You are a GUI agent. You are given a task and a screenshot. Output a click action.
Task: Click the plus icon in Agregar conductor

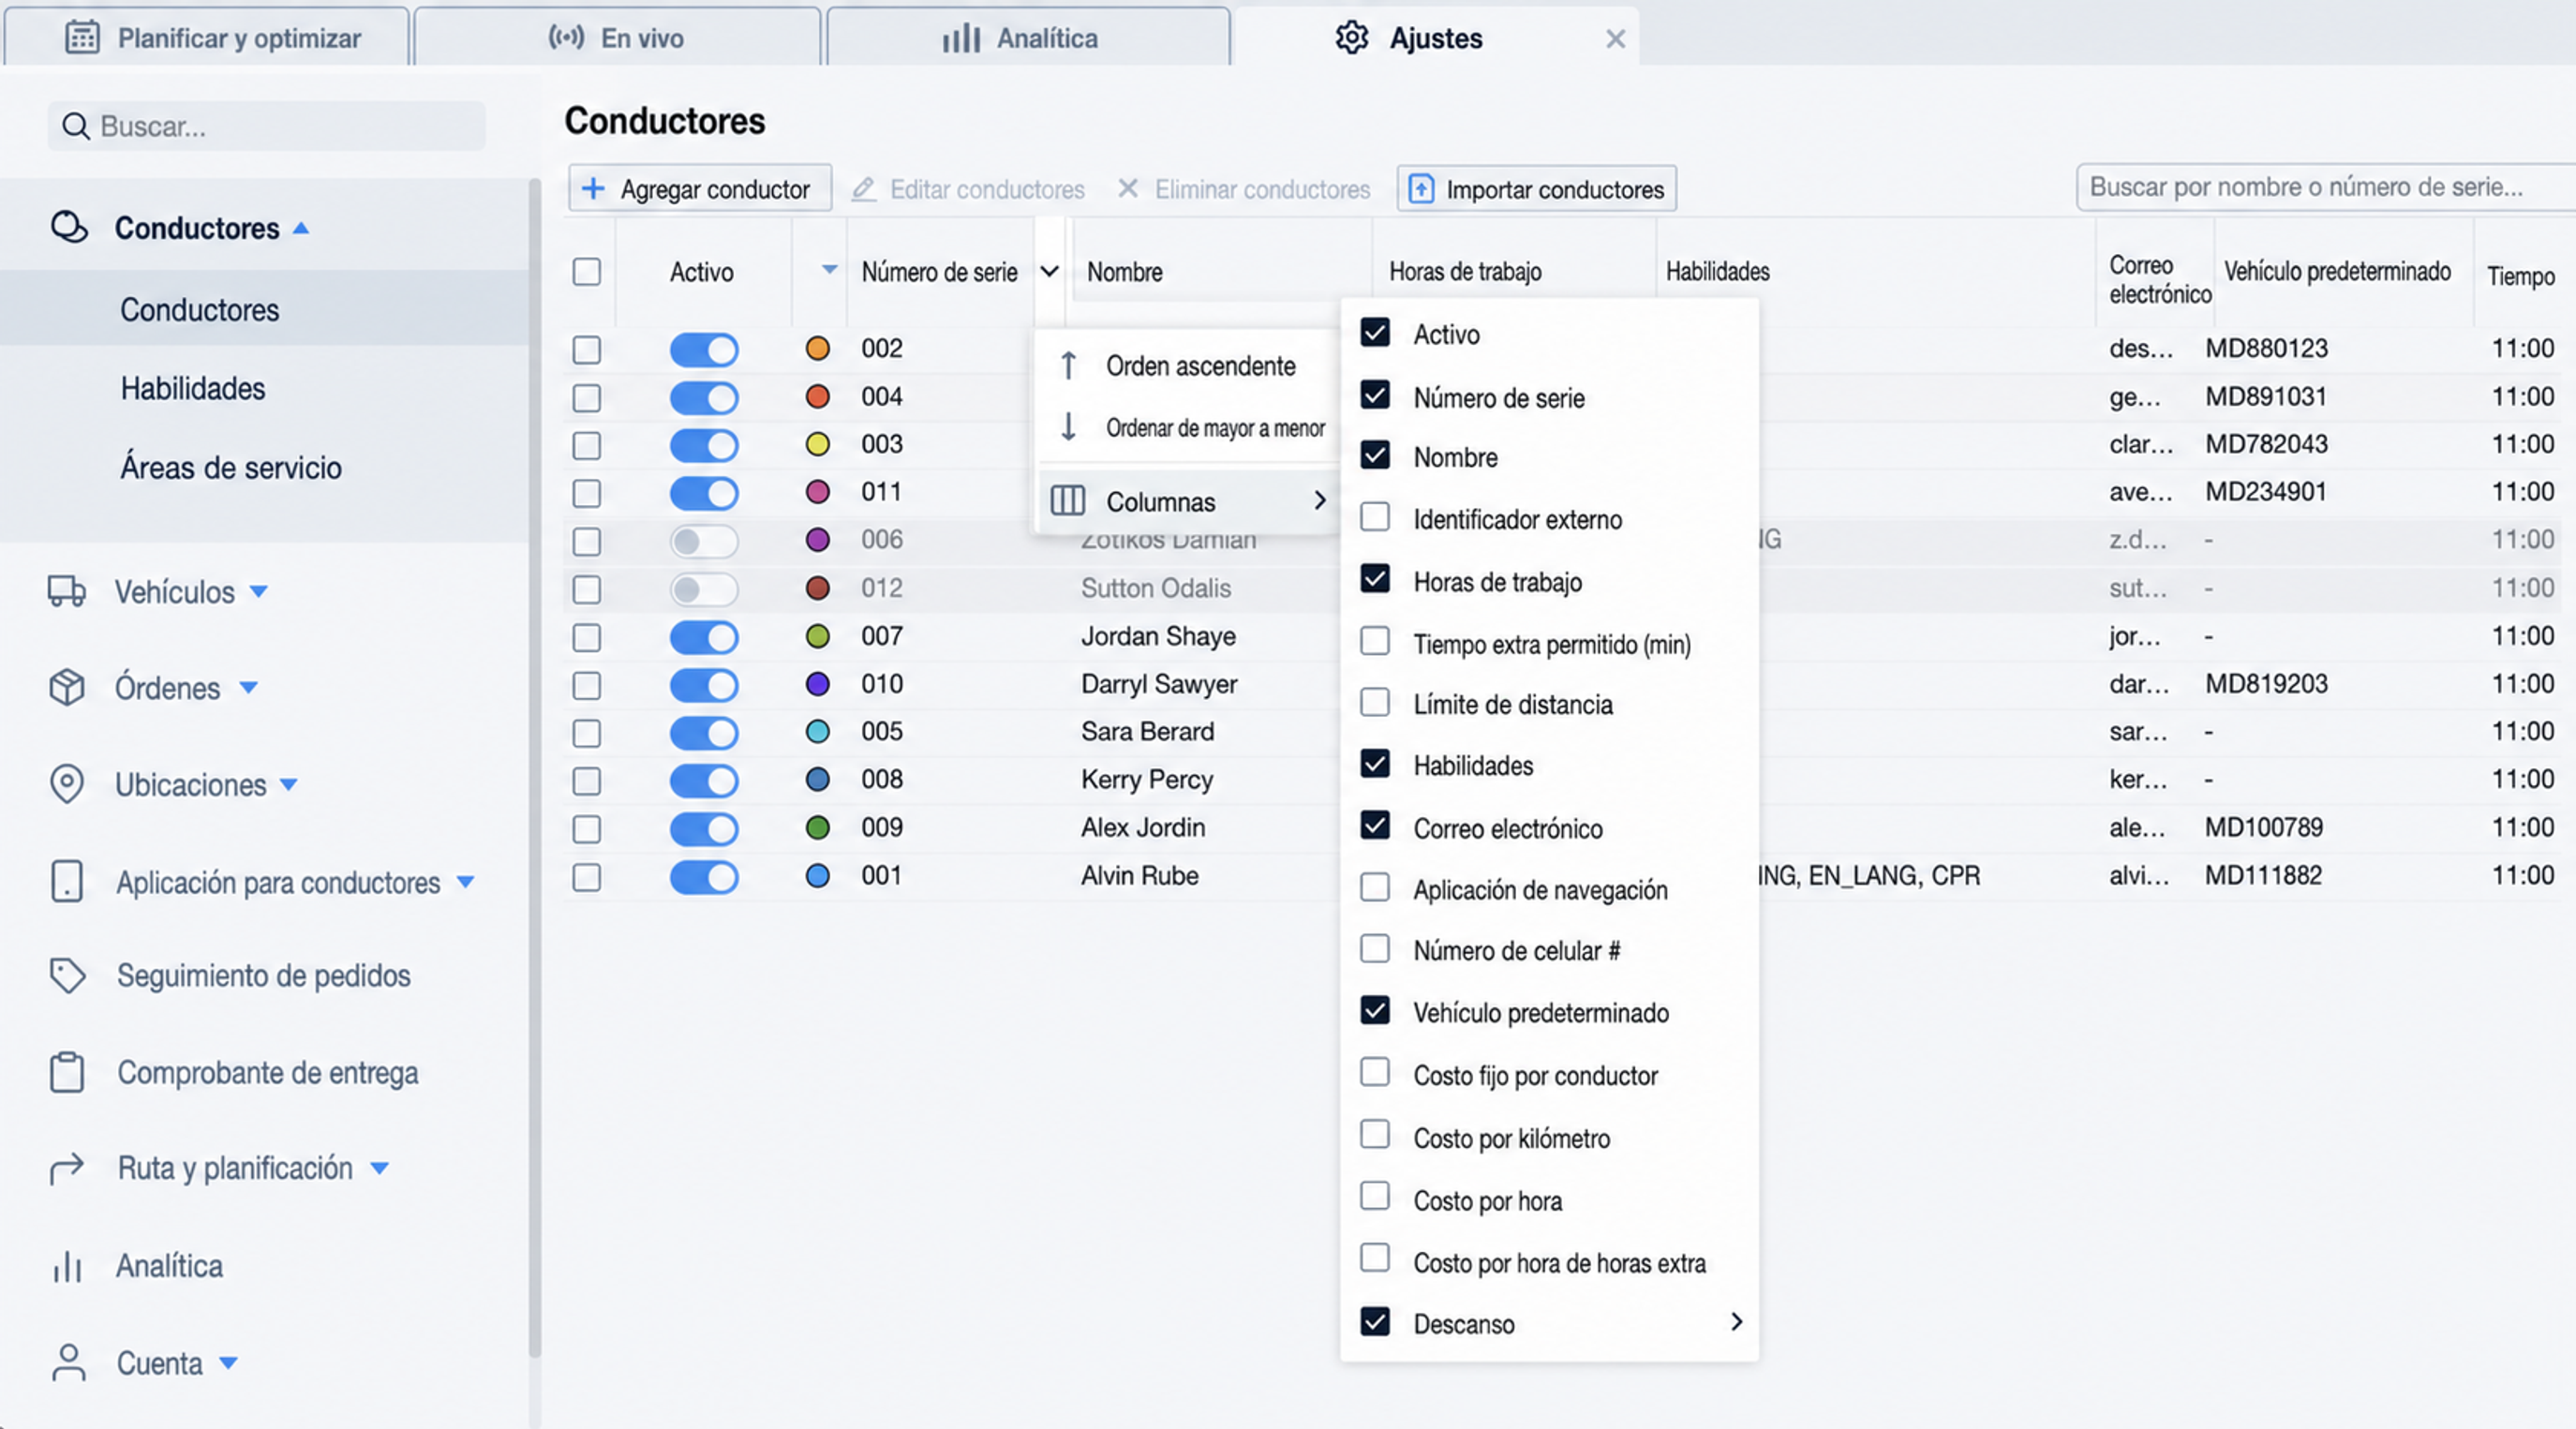593,189
